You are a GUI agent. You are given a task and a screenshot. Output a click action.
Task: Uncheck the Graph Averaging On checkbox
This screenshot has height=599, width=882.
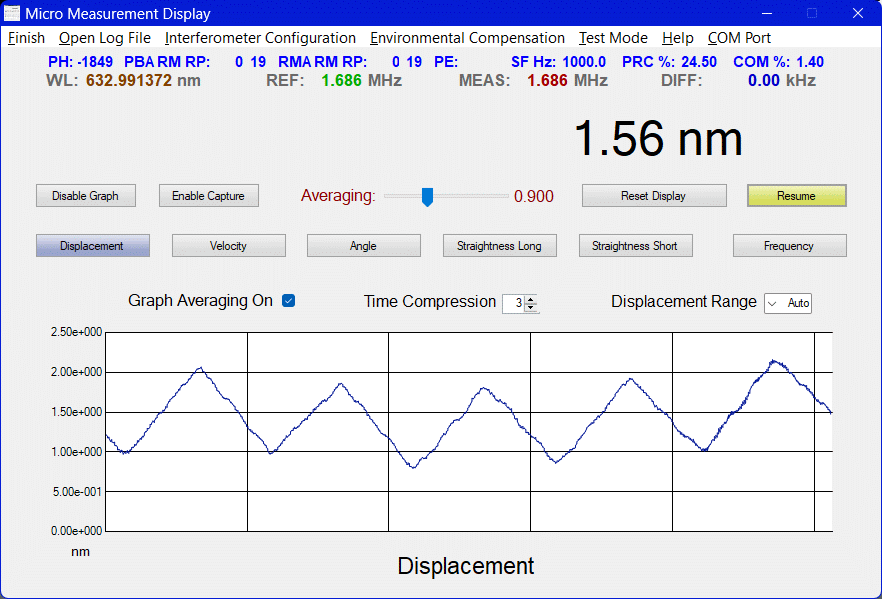(289, 301)
